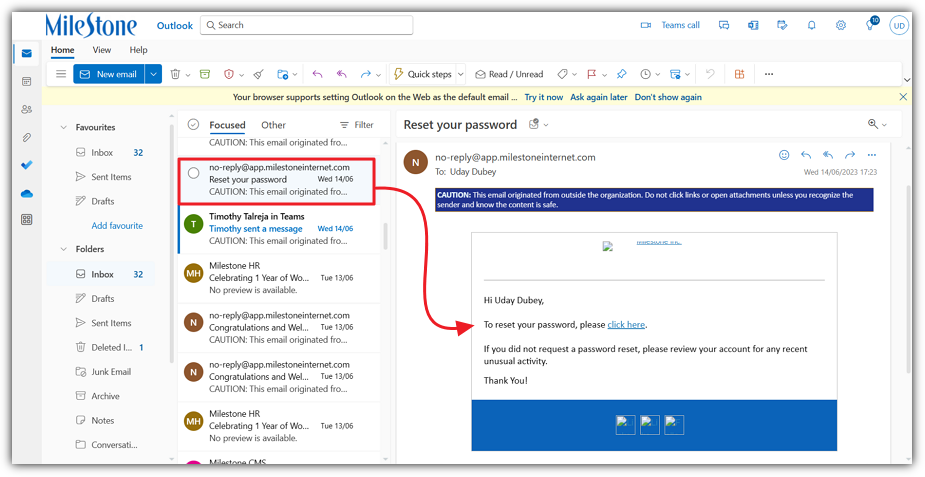The image size is (925, 477).
Task: Click the Sweep broom icon
Action: click(258, 74)
